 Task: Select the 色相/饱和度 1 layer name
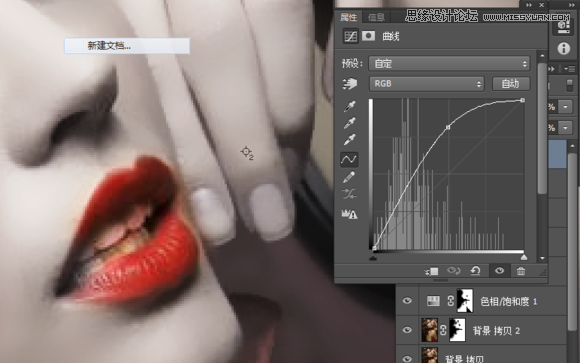click(509, 302)
